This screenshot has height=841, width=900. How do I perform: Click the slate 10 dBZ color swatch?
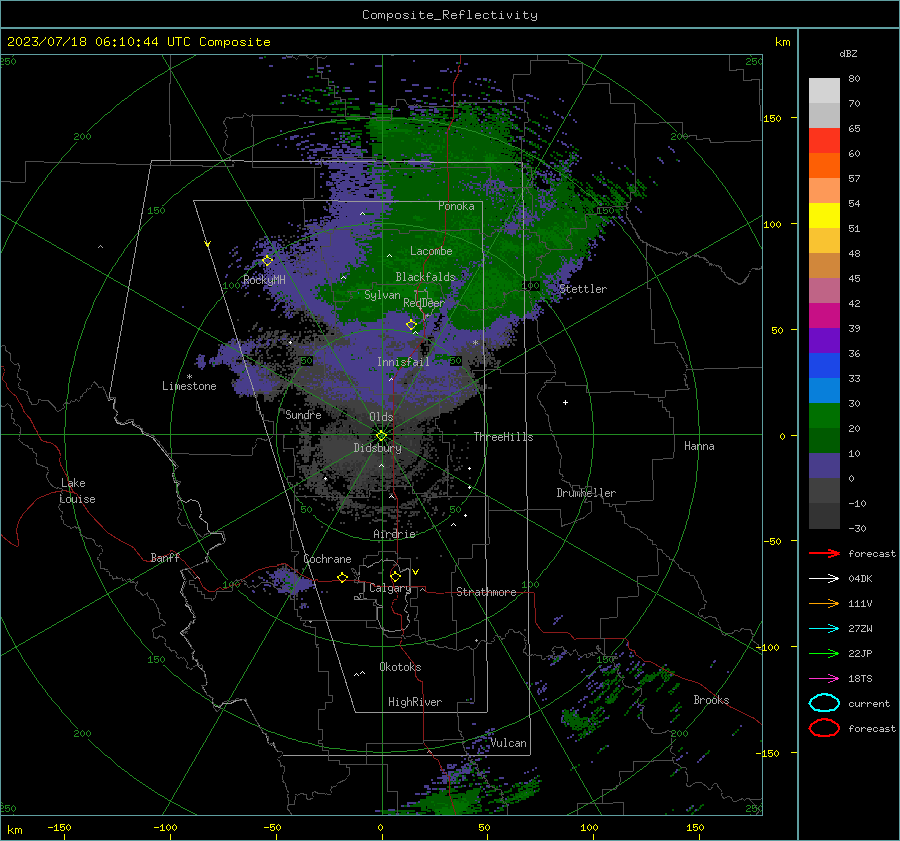click(824, 466)
